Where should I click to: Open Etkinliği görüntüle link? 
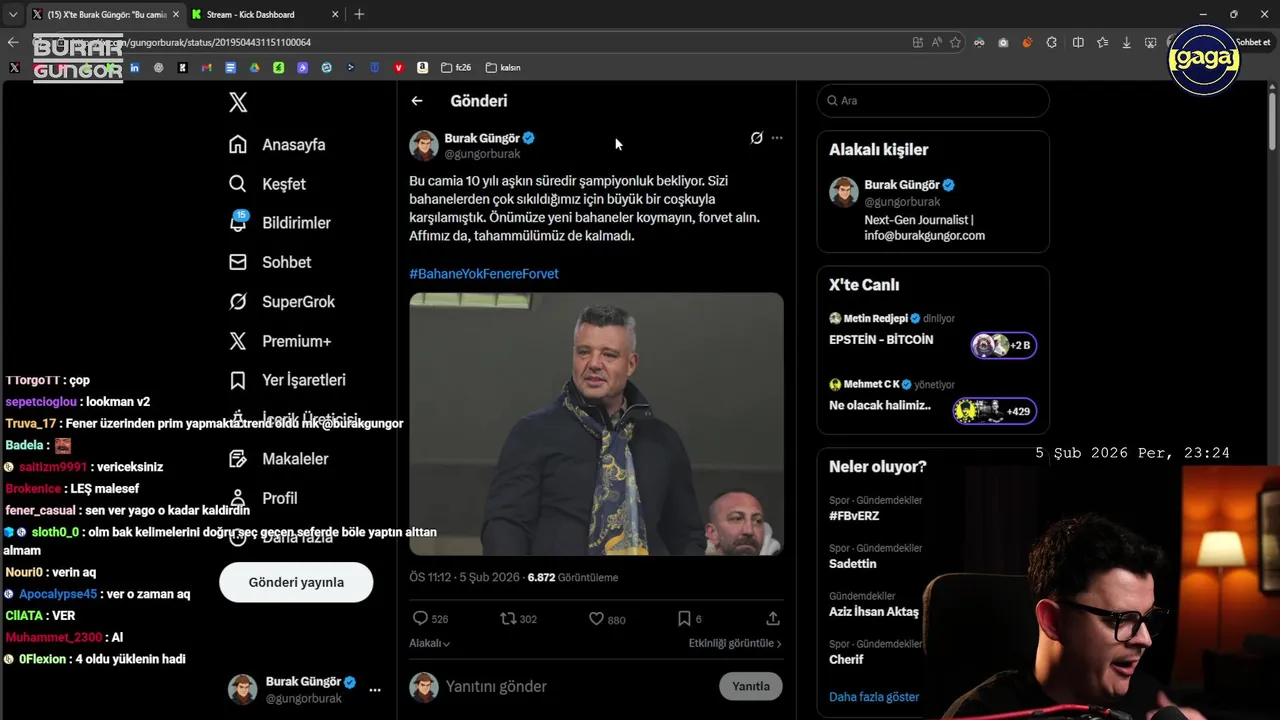click(735, 643)
